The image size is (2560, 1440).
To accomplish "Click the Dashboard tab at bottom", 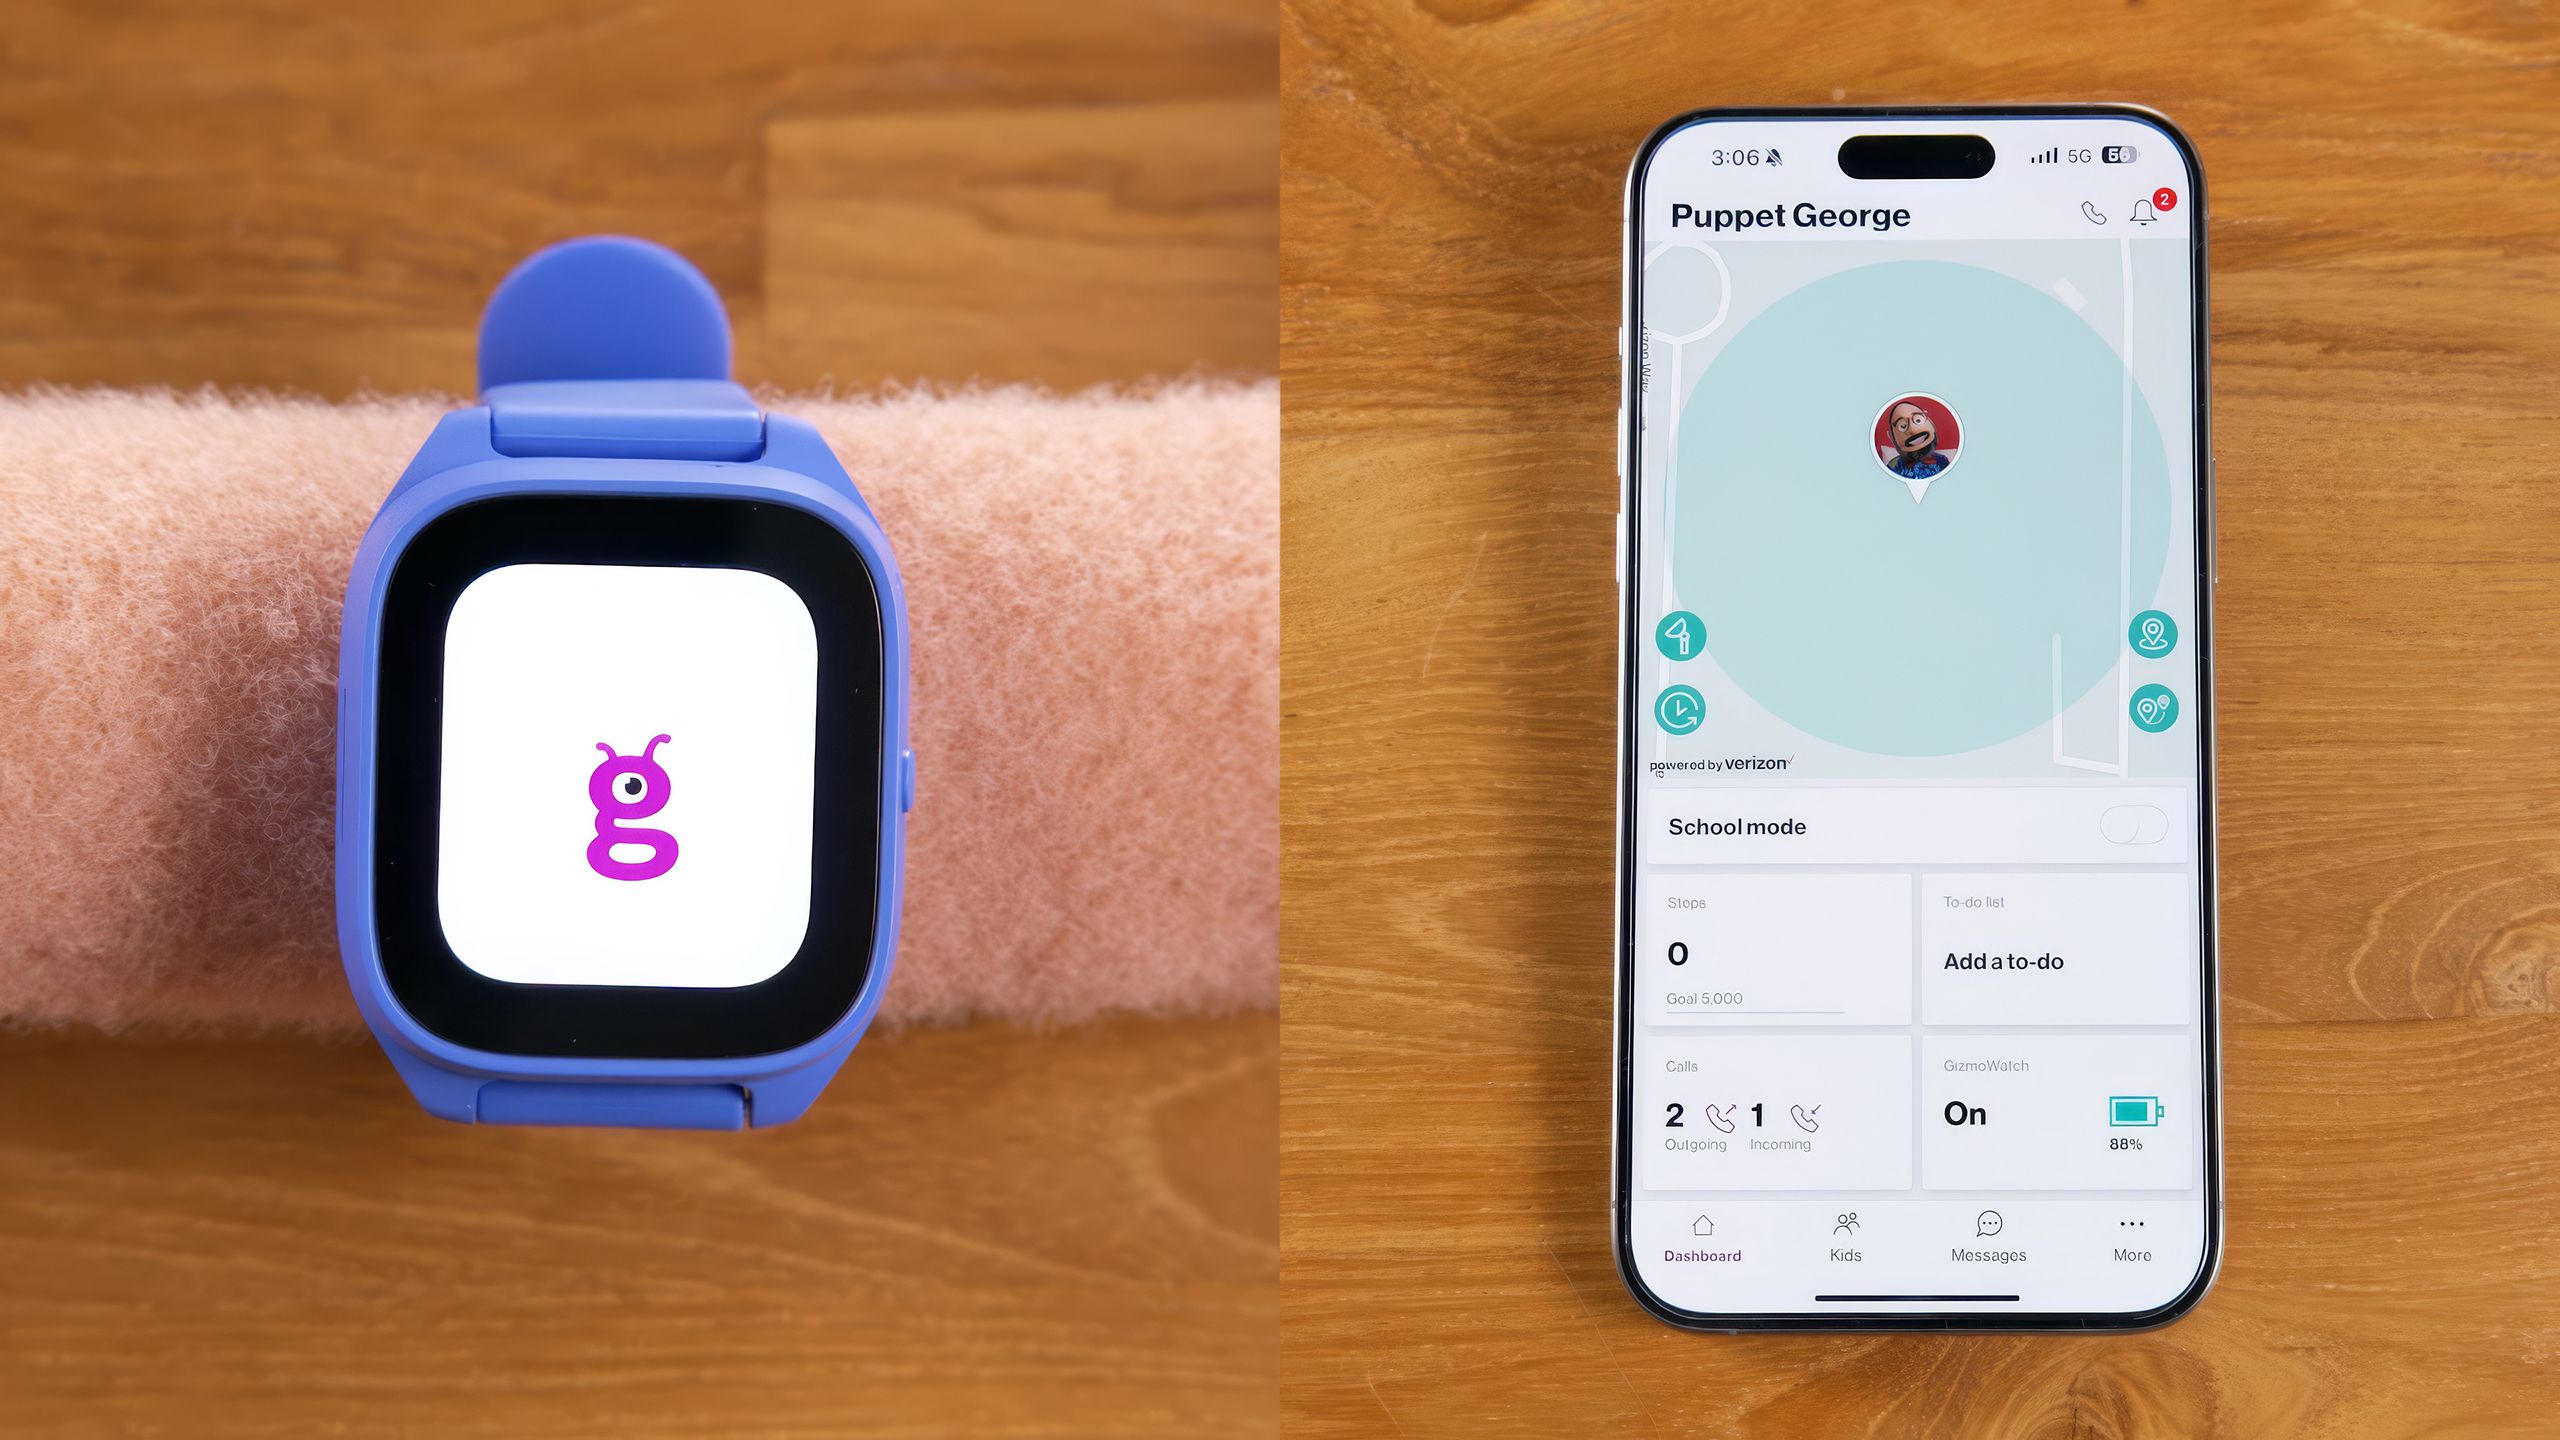I will coord(1704,1236).
